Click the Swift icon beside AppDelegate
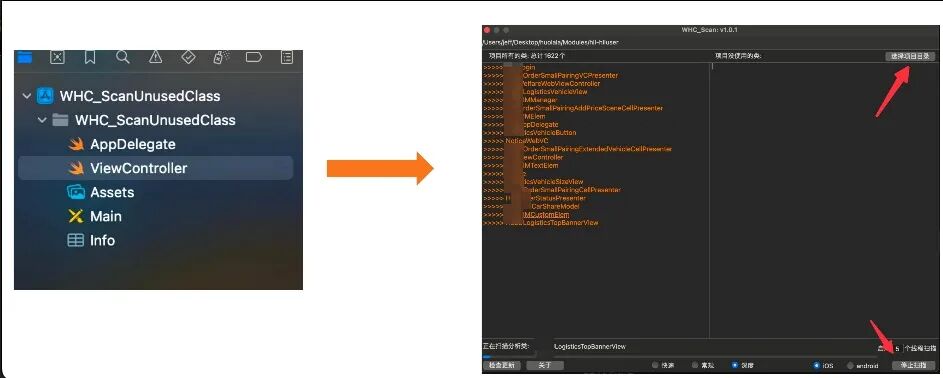 [x=76, y=144]
